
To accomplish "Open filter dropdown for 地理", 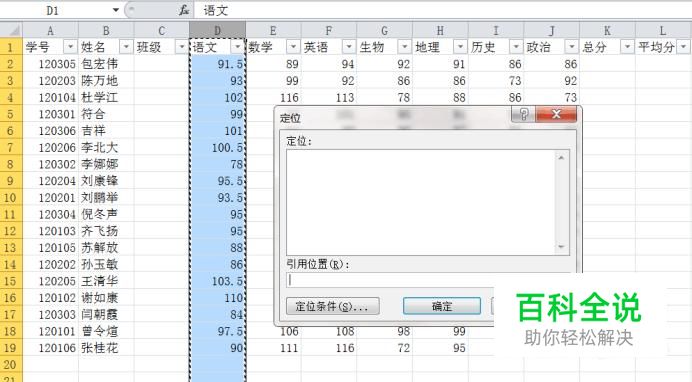I will (x=460, y=46).
